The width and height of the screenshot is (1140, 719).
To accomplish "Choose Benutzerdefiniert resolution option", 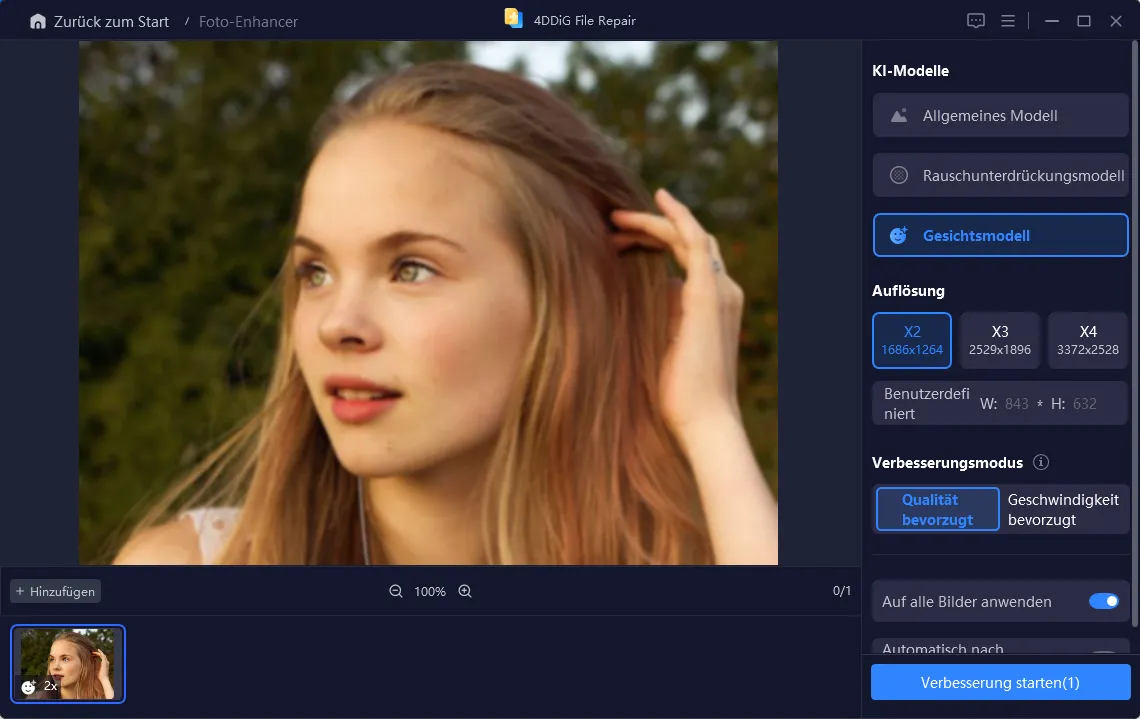I will 924,402.
